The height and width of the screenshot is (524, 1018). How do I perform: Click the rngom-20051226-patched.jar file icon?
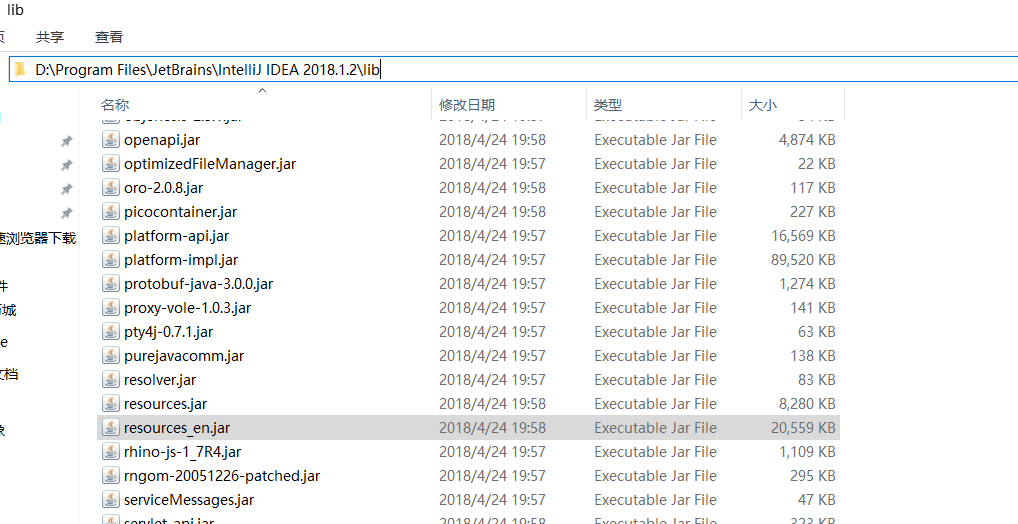point(111,476)
